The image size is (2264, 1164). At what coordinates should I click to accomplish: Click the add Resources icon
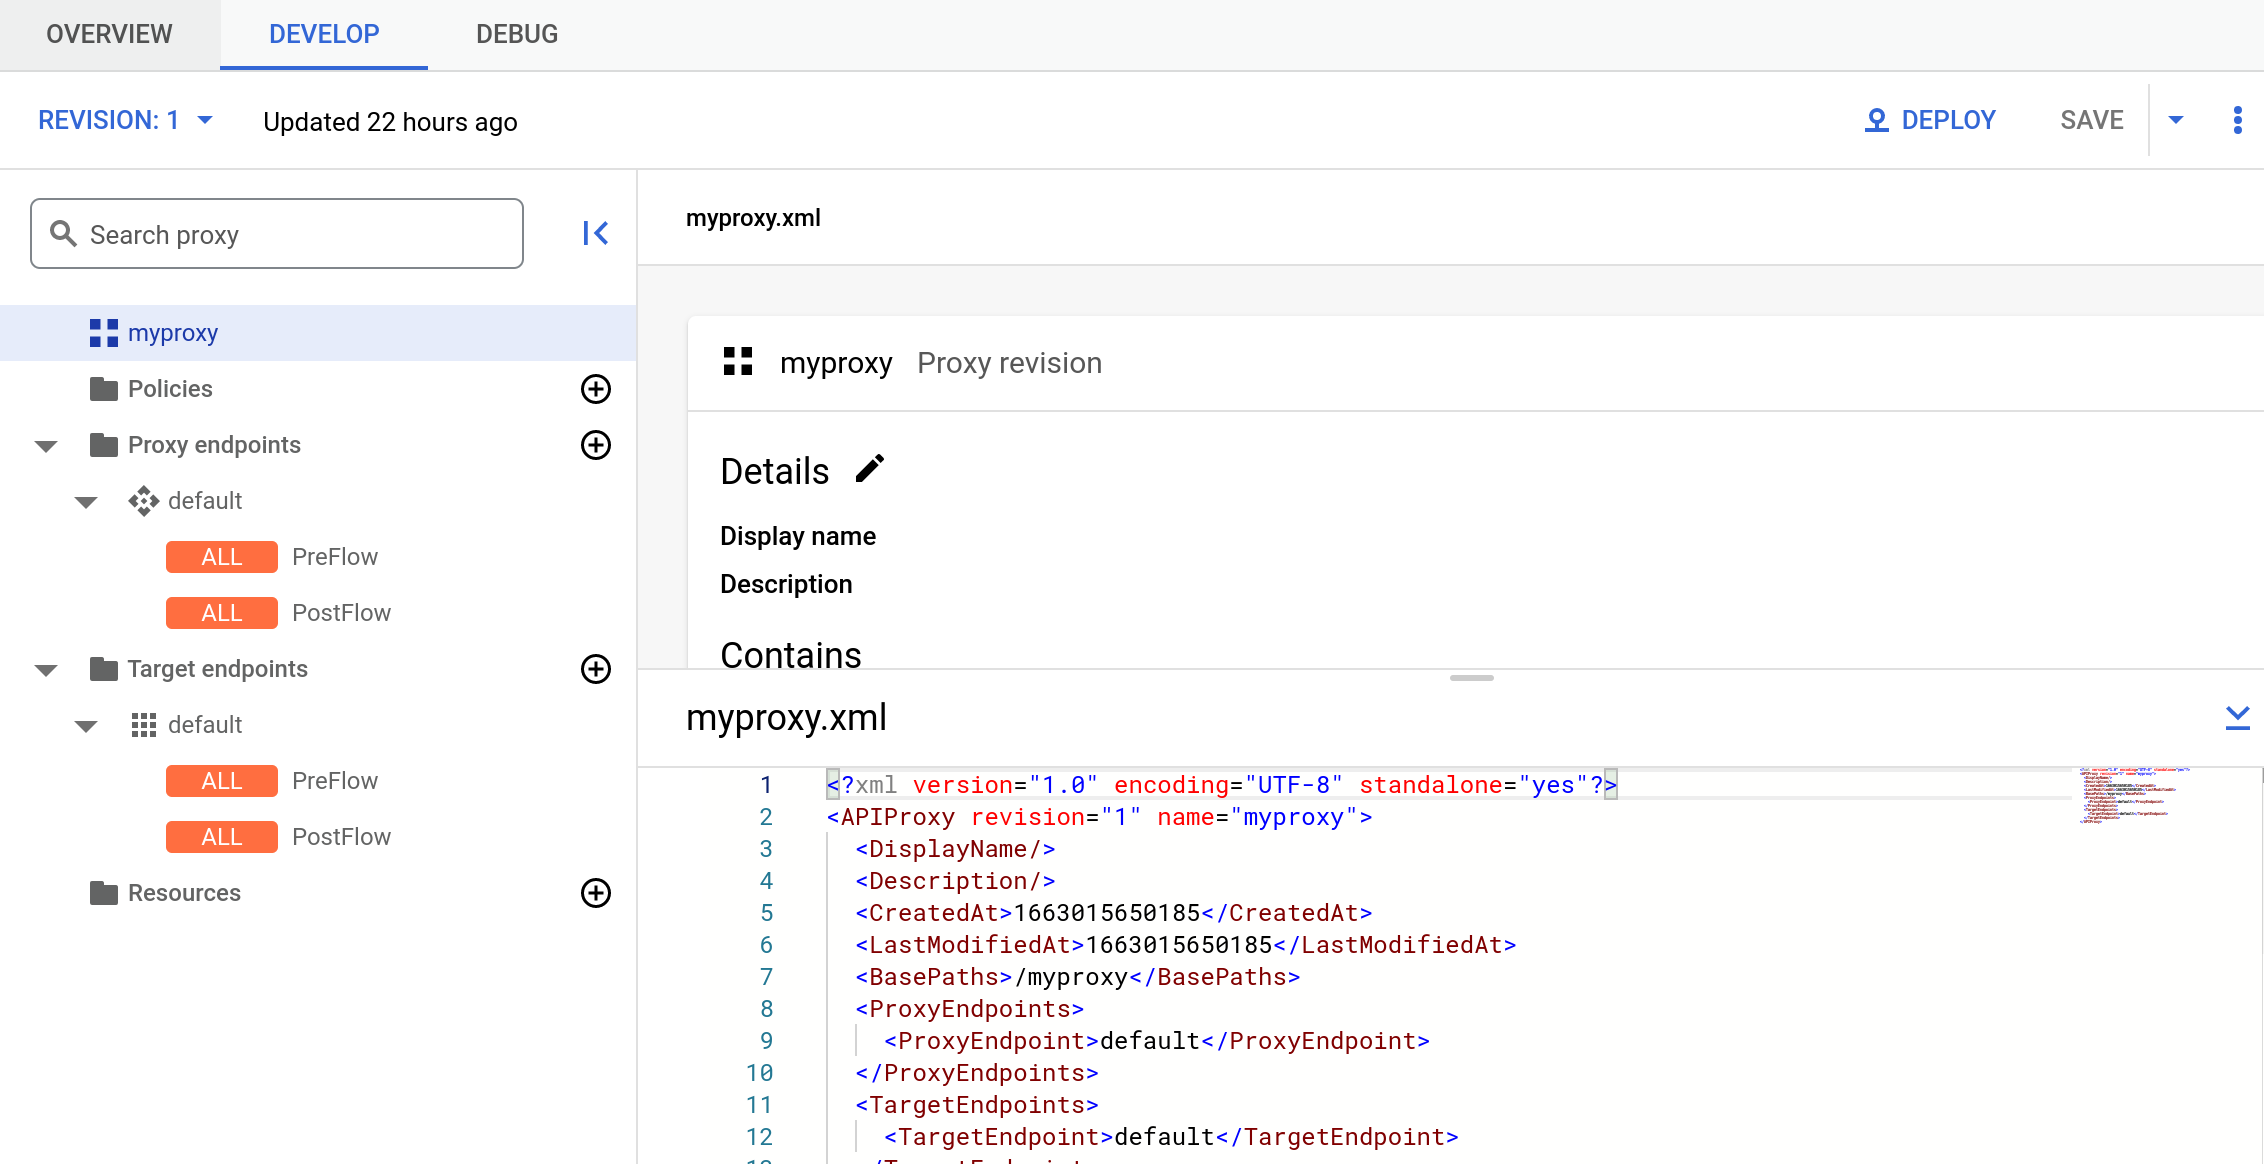592,892
